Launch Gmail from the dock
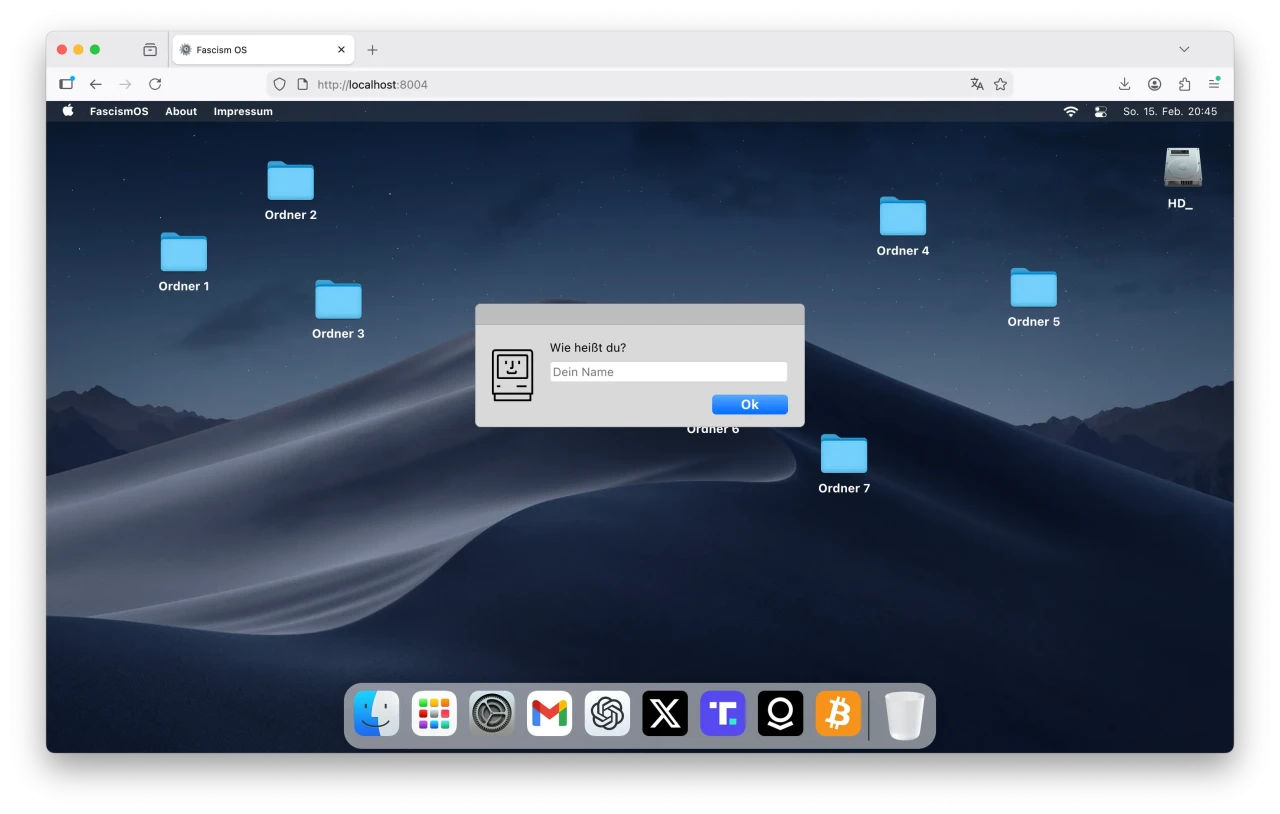Image resolution: width=1280 pixels, height=814 pixels. [550, 714]
